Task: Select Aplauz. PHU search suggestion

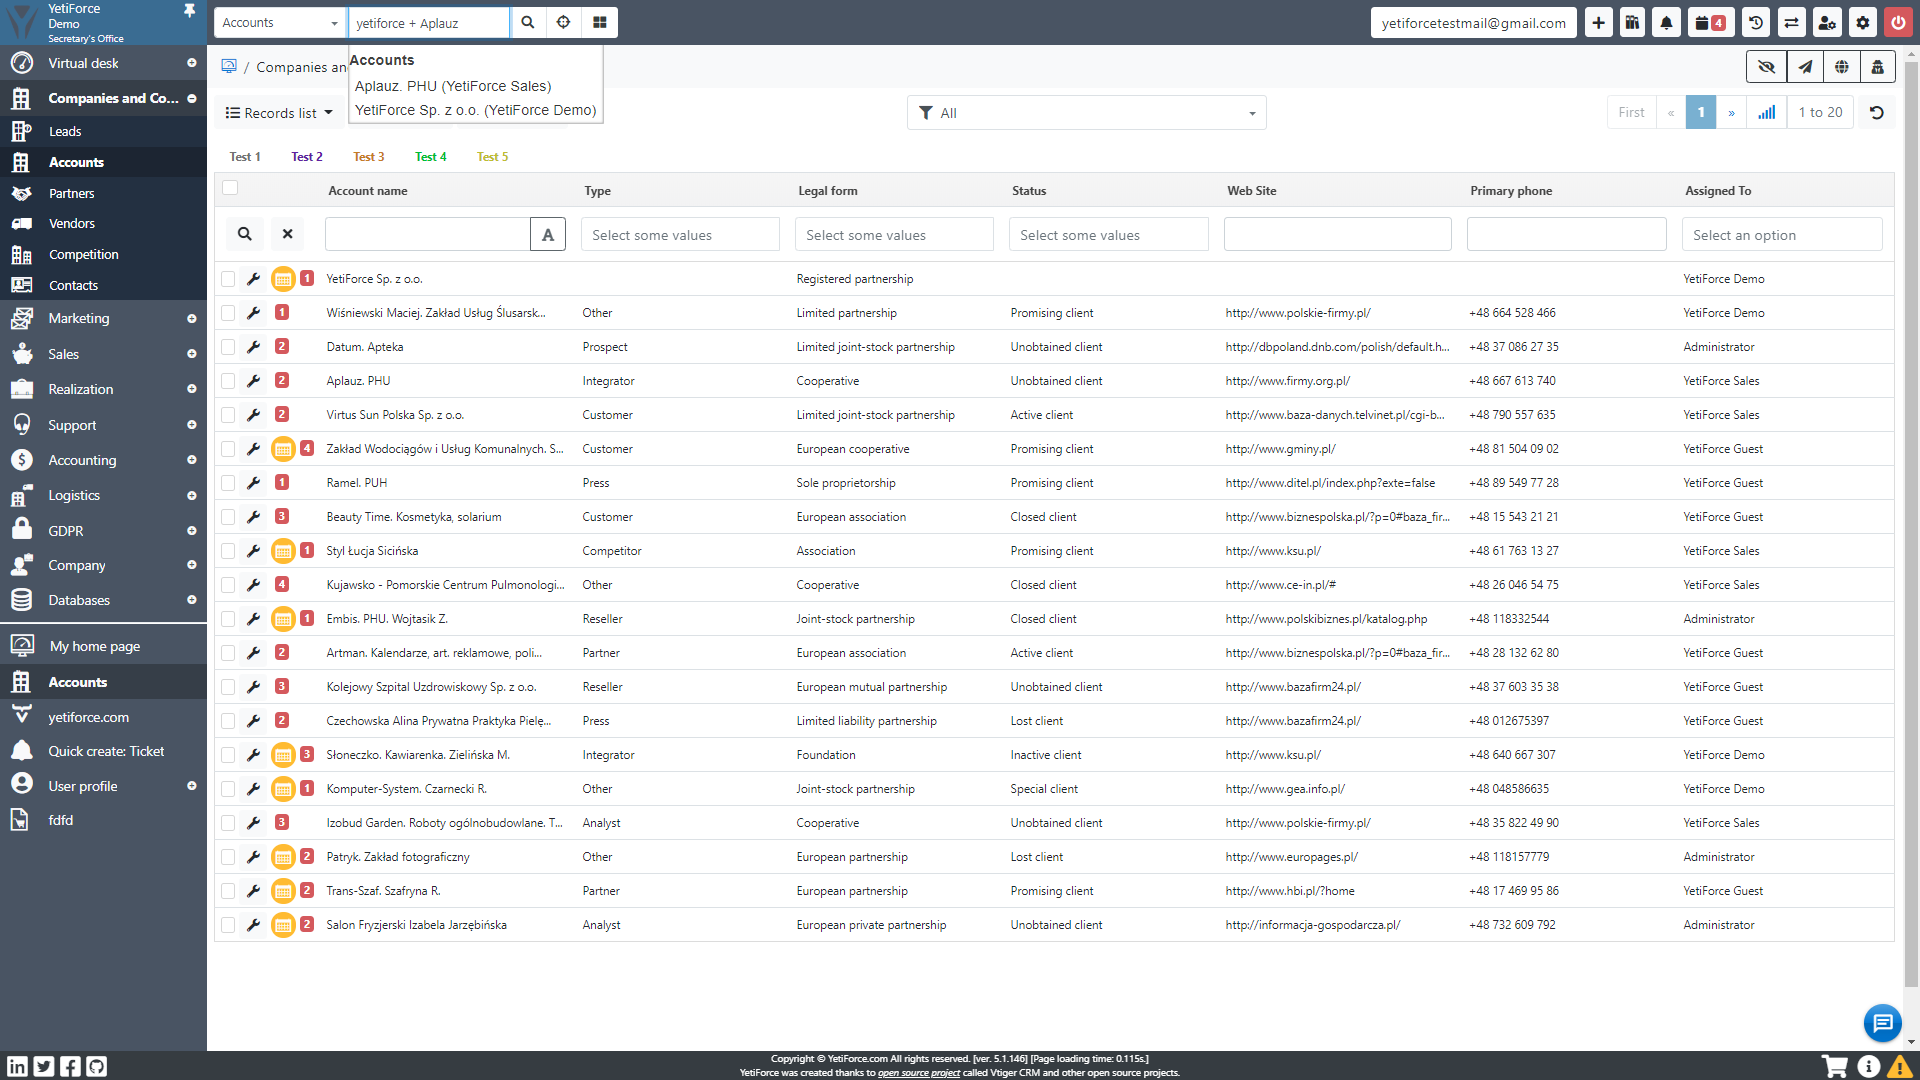Action: coord(453,86)
